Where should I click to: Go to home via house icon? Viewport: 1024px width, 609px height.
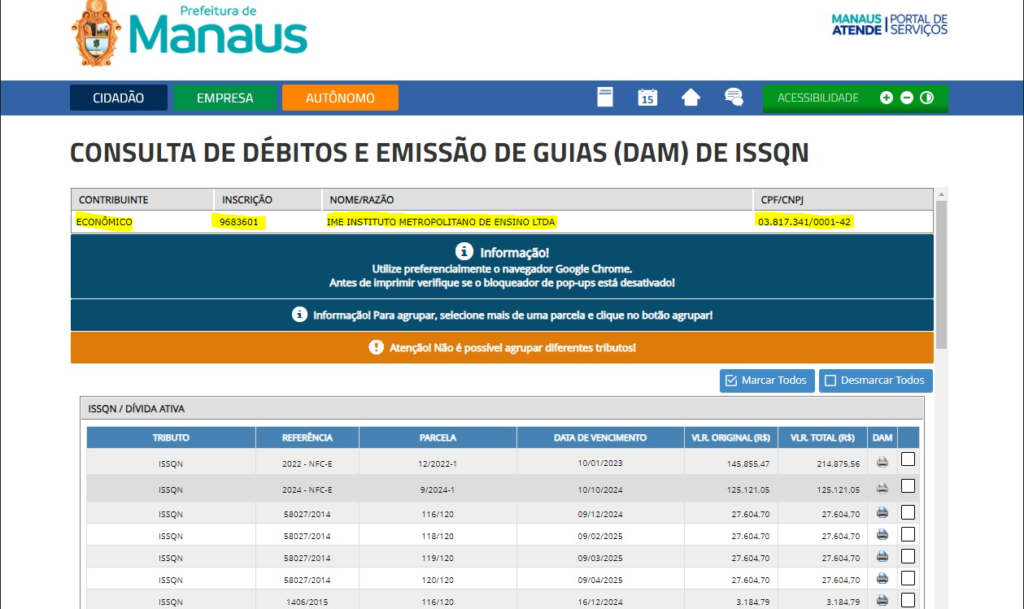click(x=690, y=97)
